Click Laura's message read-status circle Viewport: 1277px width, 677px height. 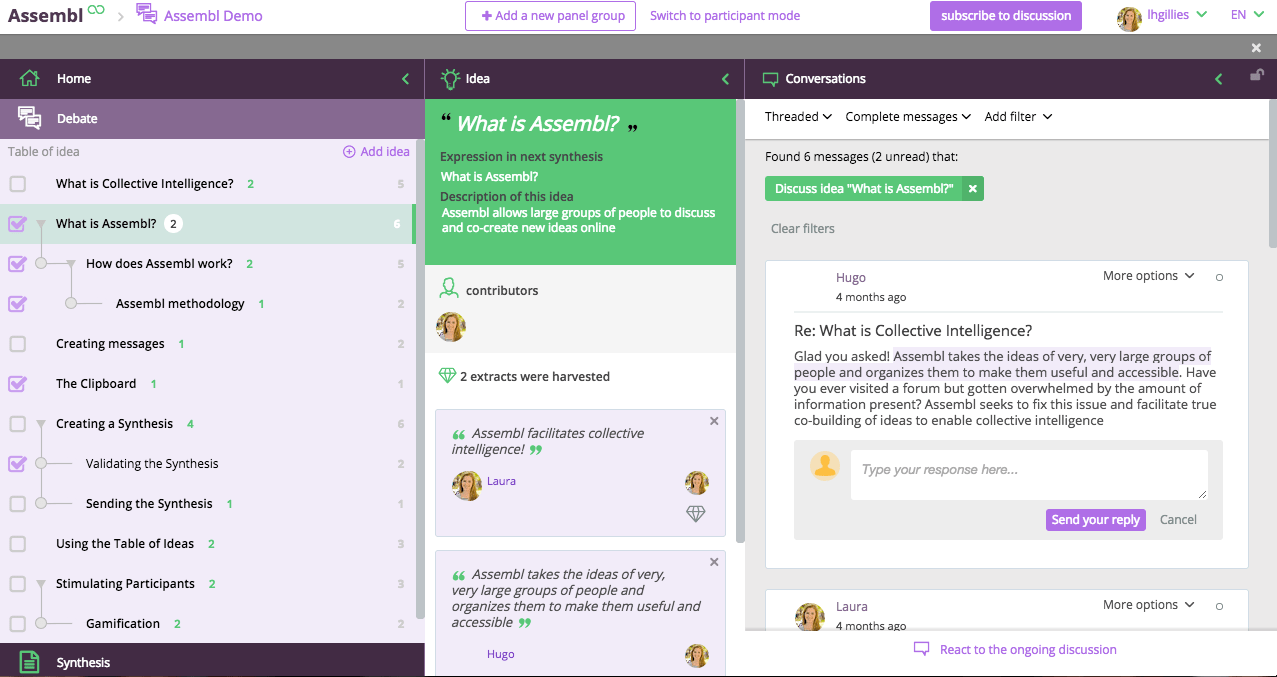1219,607
